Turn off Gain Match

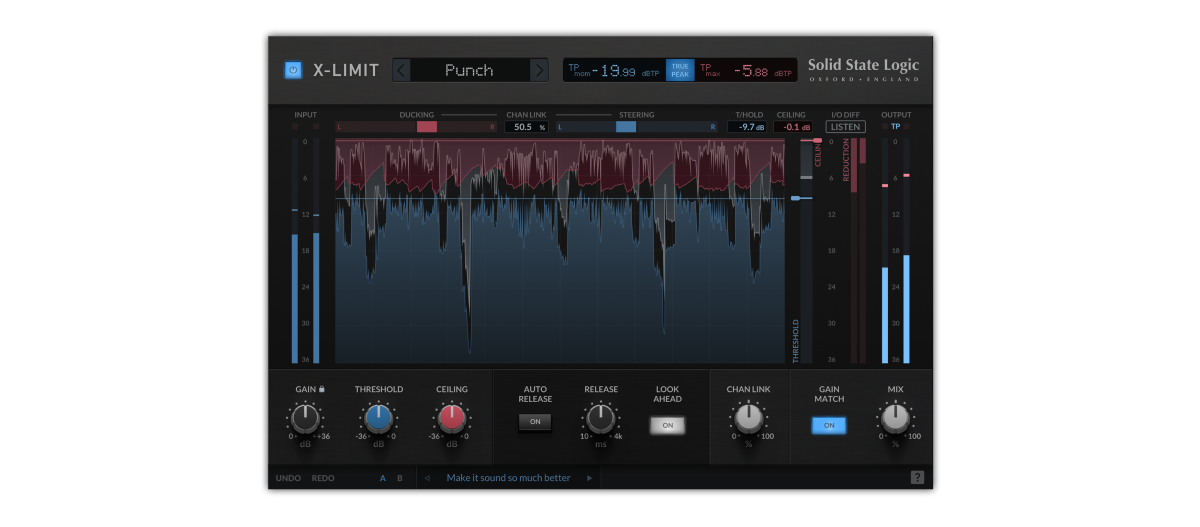[828, 425]
